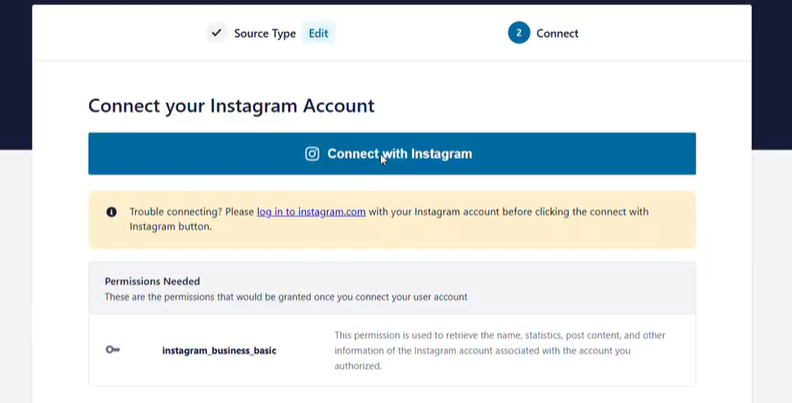Click the Instagram logo icon in the button
This screenshot has height=403, width=792.
[x=312, y=154]
